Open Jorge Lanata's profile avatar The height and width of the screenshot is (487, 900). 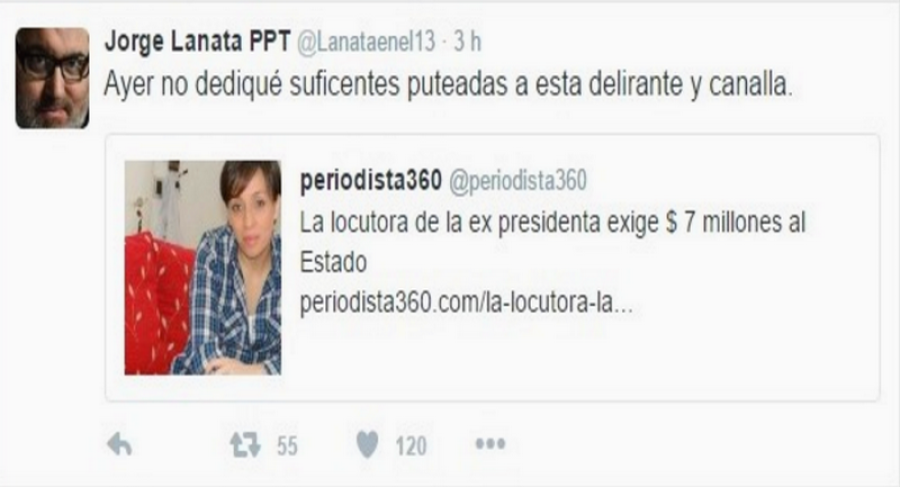[x=52, y=78]
